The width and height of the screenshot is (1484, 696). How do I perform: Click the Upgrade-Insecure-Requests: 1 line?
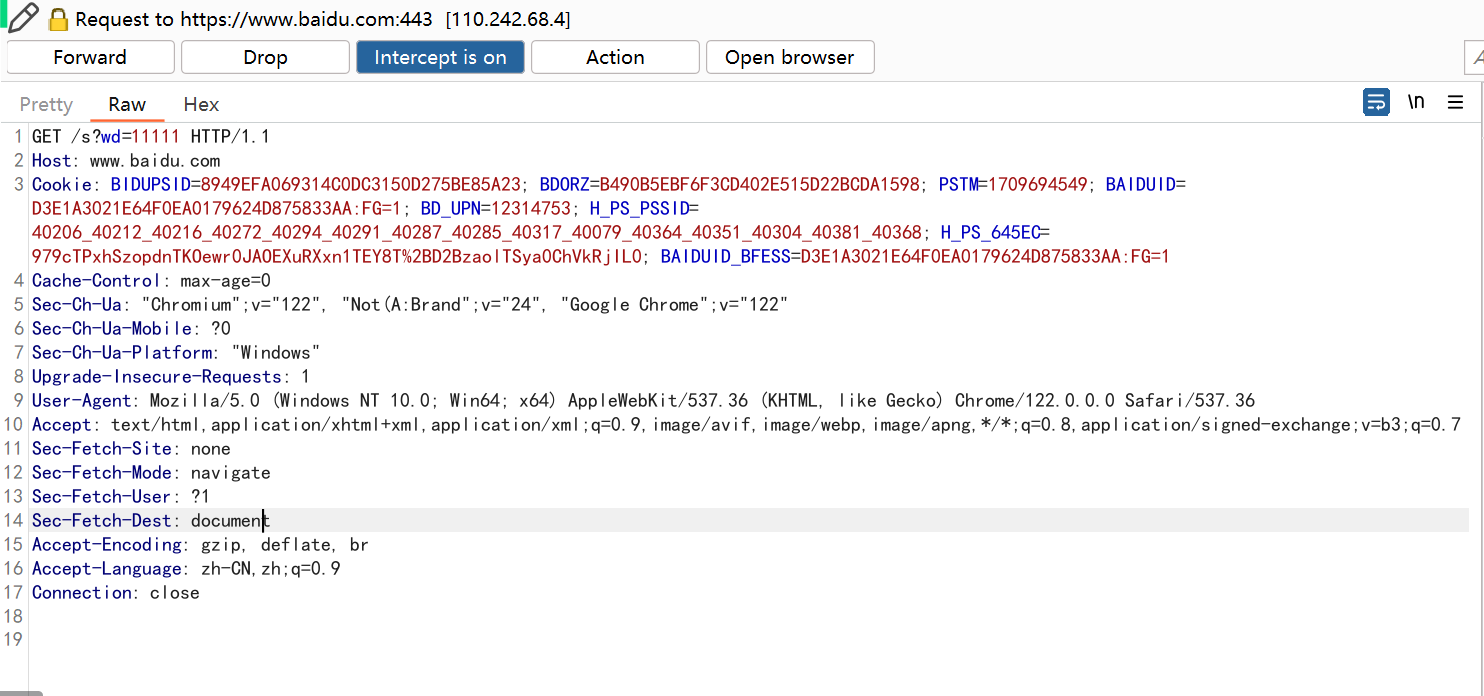pos(171,377)
